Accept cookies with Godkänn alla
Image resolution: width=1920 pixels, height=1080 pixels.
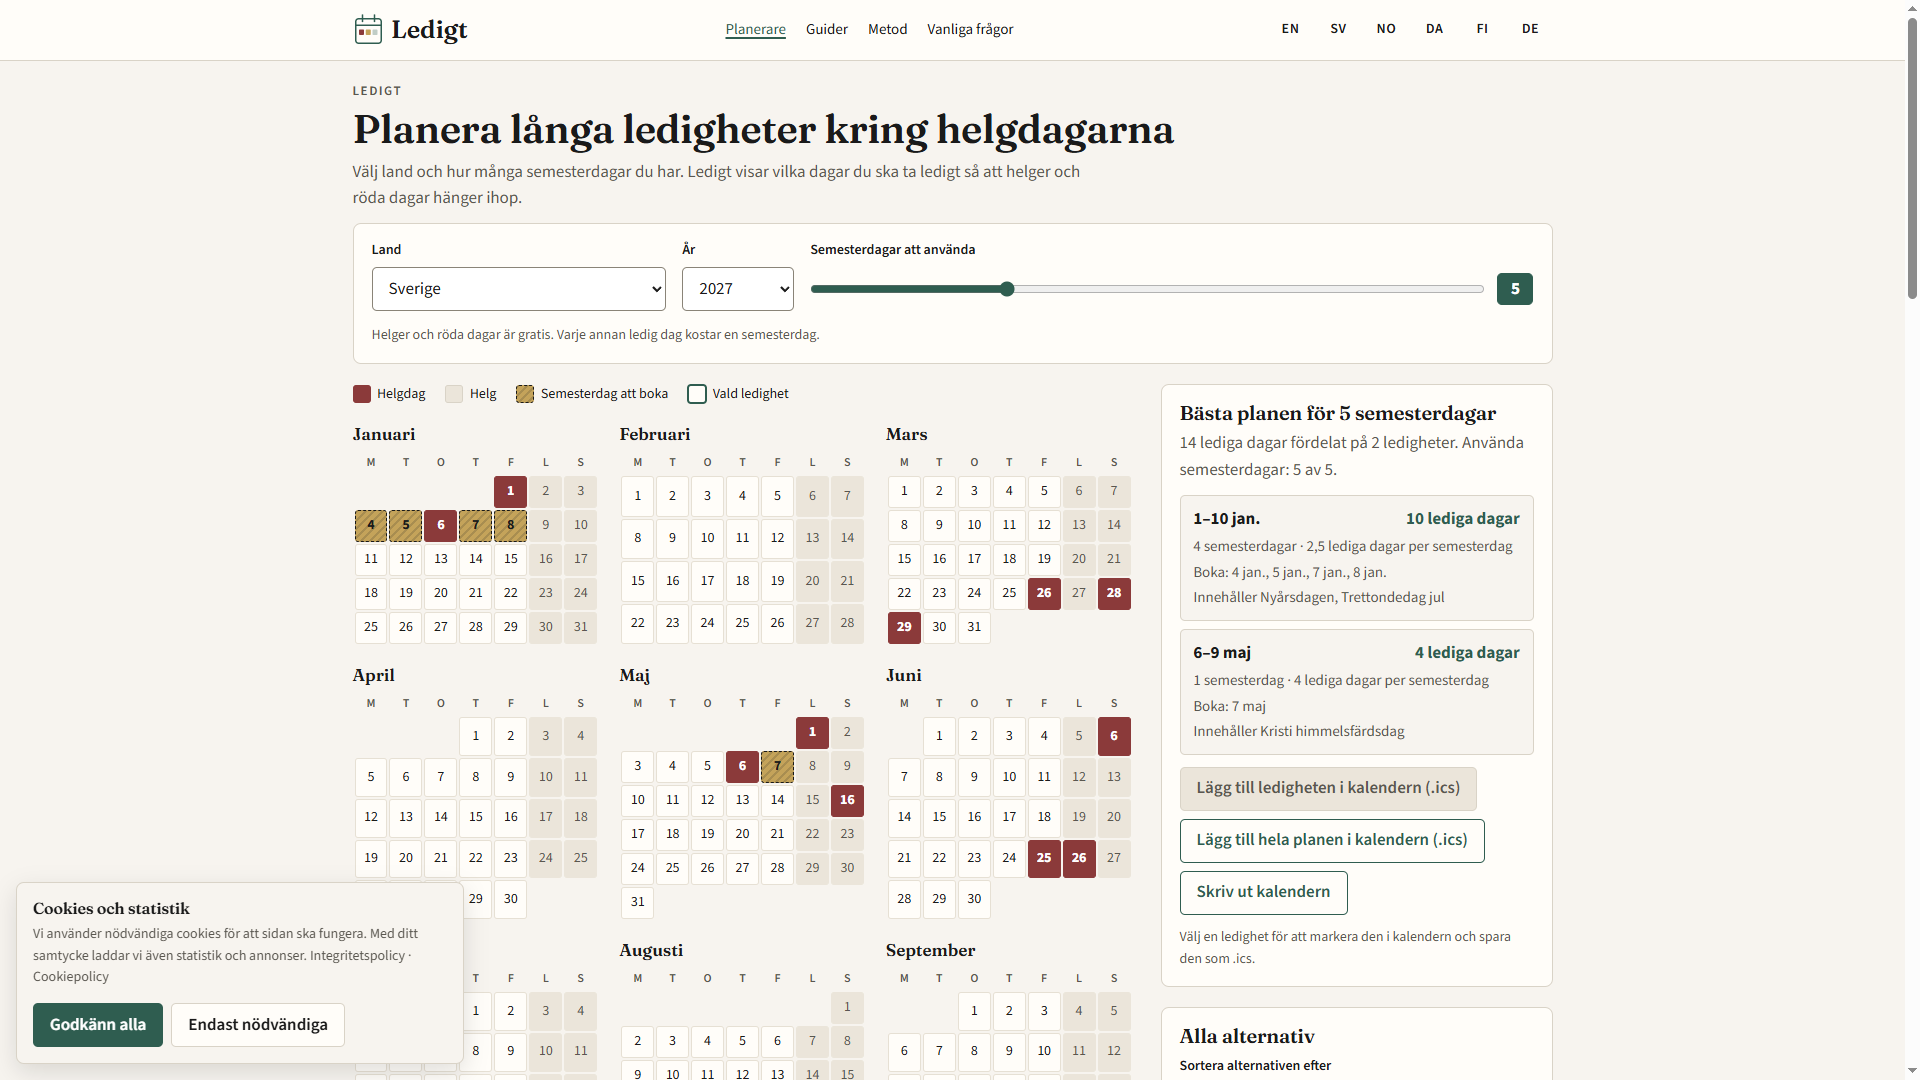(98, 1025)
